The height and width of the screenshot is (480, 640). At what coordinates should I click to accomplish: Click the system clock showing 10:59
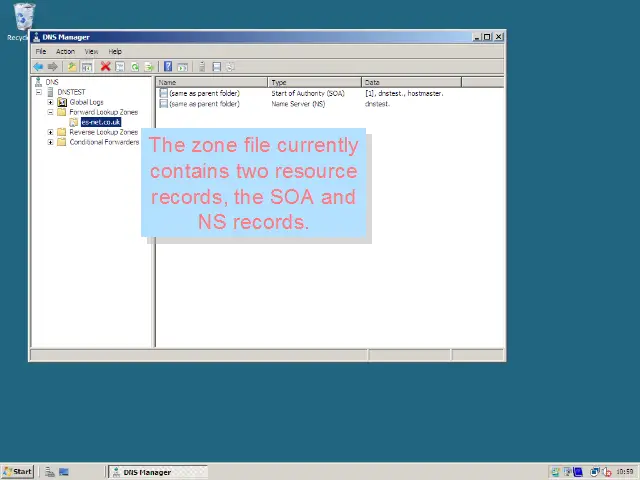click(x=625, y=472)
